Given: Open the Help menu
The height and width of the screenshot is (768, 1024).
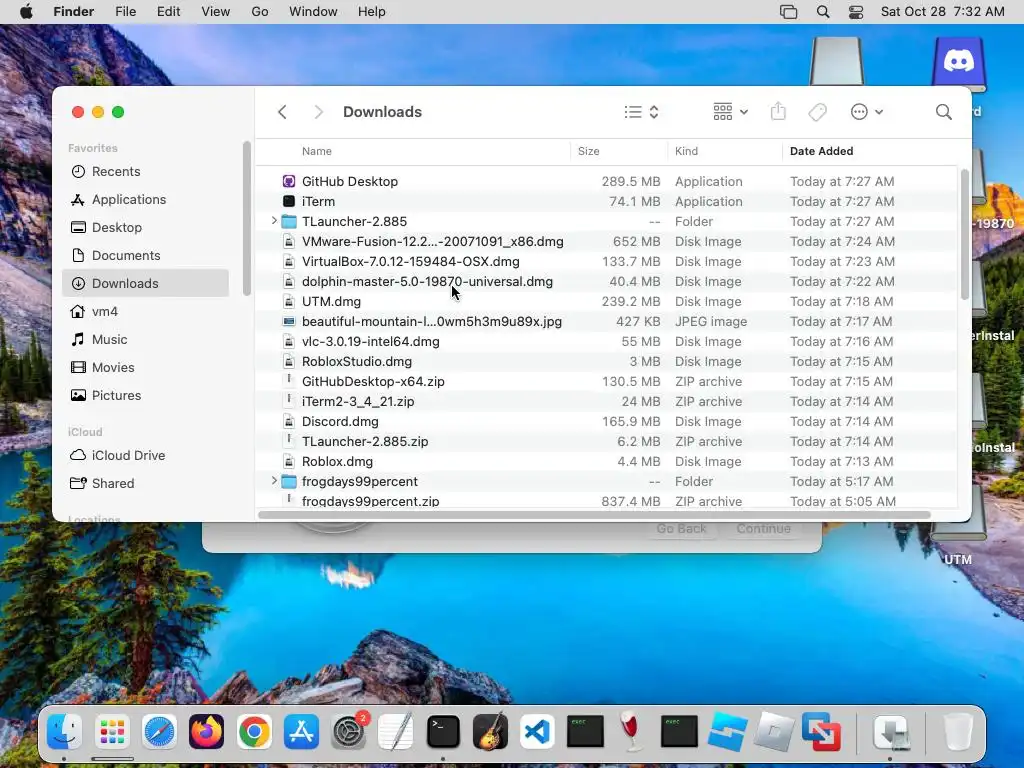Looking at the screenshot, I should [372, 12].
